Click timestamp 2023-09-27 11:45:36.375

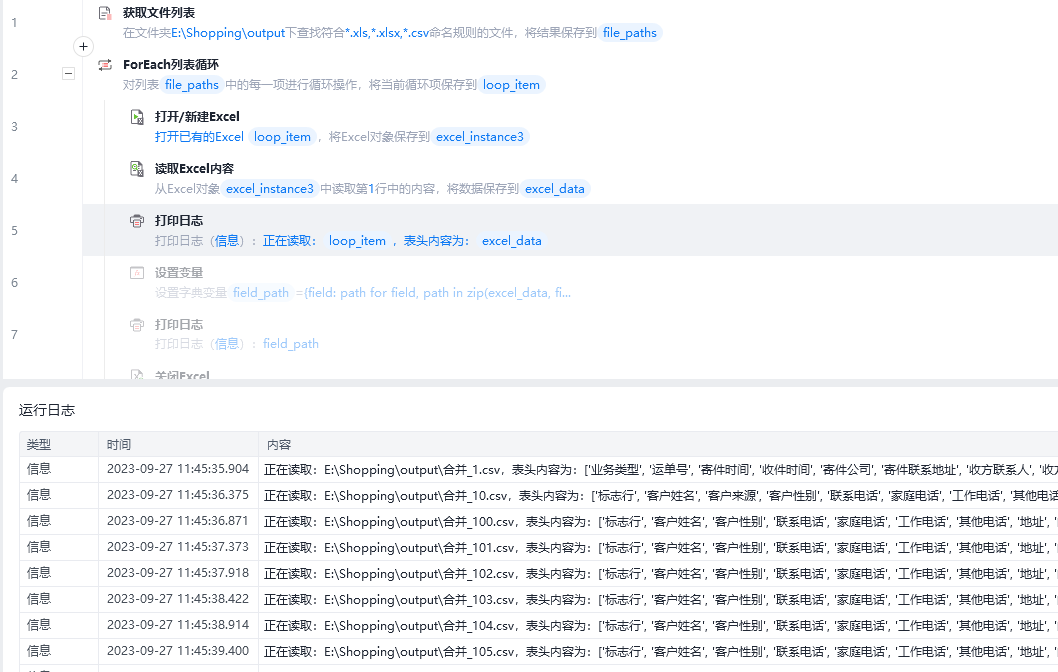pos(178,495)
